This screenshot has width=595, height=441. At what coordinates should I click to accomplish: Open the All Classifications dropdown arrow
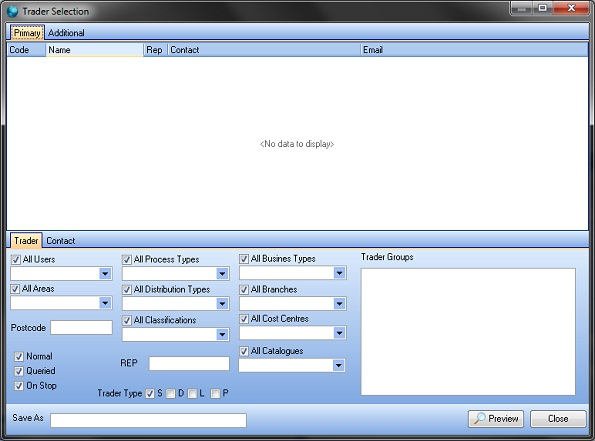(222, 334)
